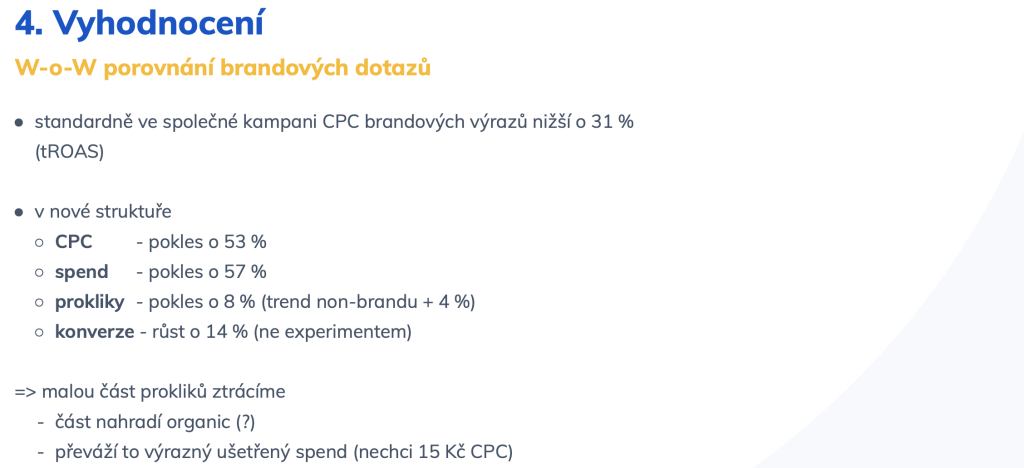Select the subtitle "W-o-W porovnání brandových dotazů"

(x=223, y=68)
